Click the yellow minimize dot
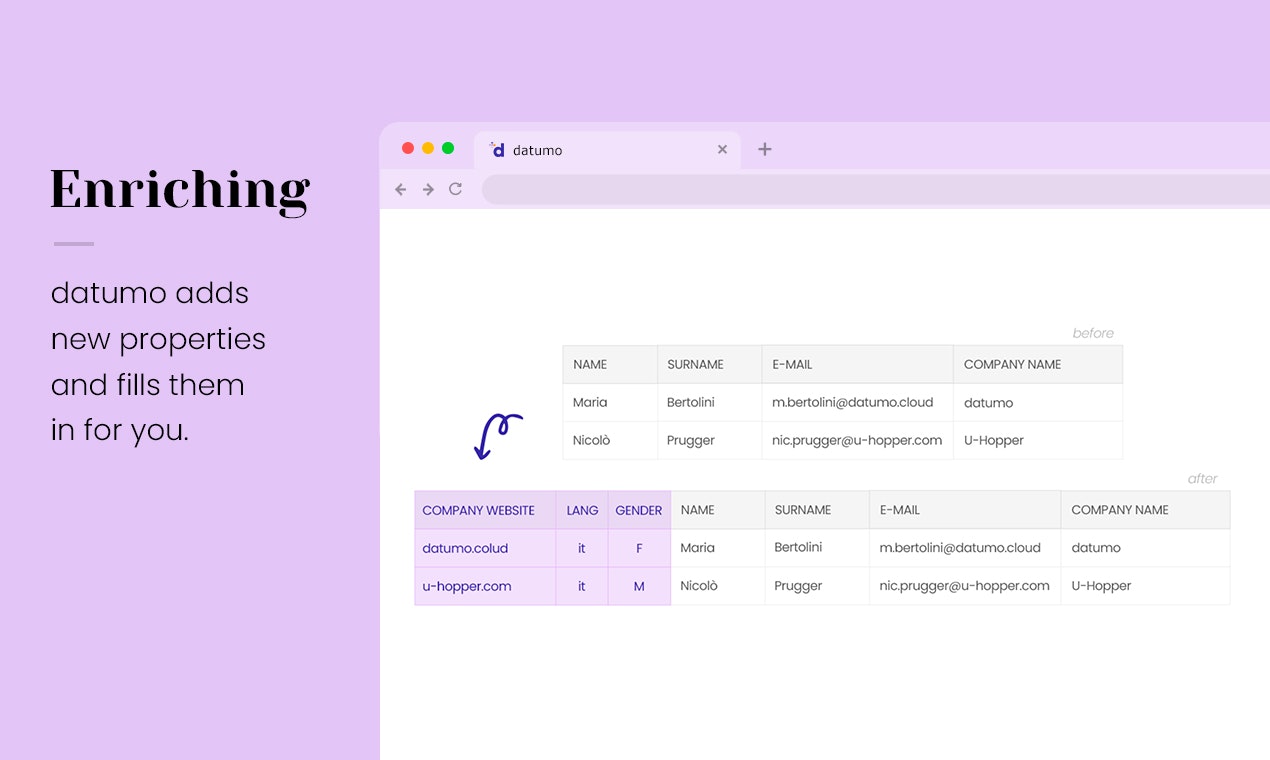The width and height of the screenshot is (1270, 760). point(428,148)
